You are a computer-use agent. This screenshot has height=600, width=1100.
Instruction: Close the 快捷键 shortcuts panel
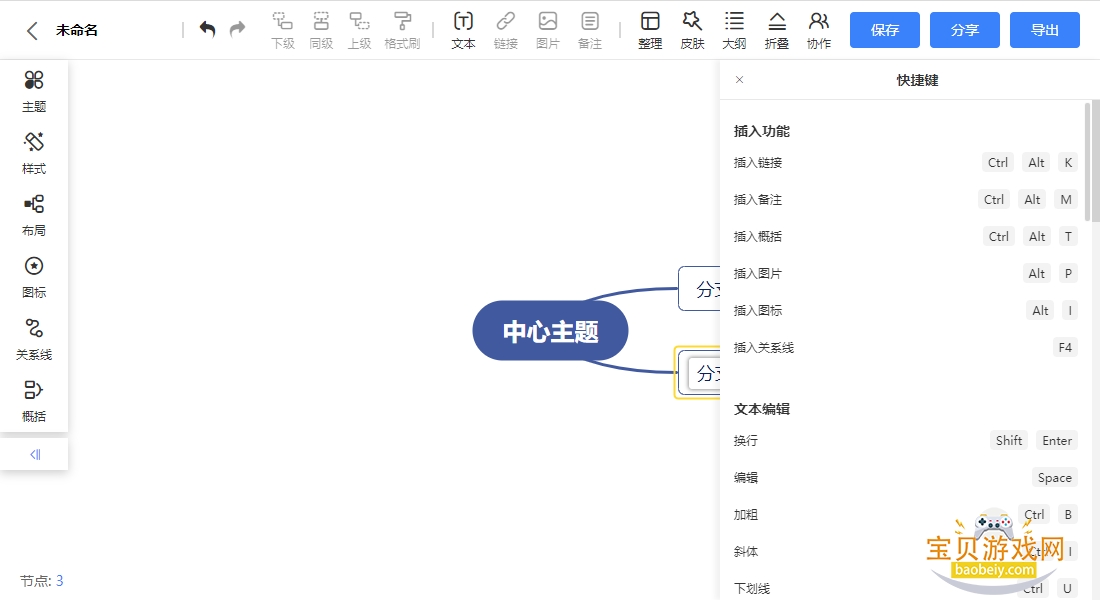(x=739, y=79)
